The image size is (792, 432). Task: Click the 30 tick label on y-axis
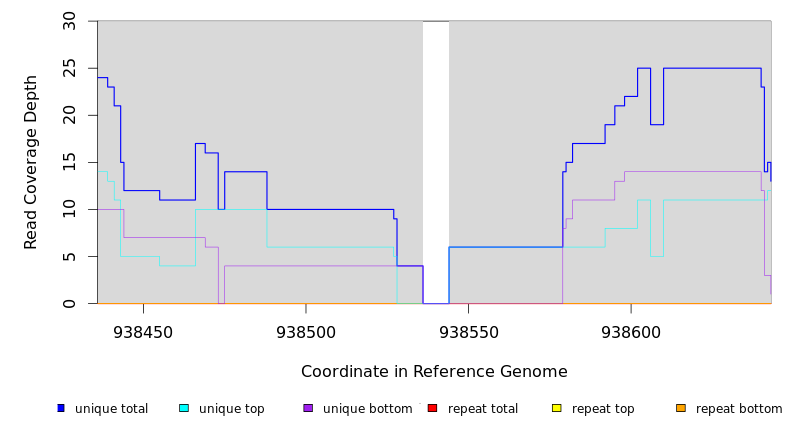pos(69,21)
